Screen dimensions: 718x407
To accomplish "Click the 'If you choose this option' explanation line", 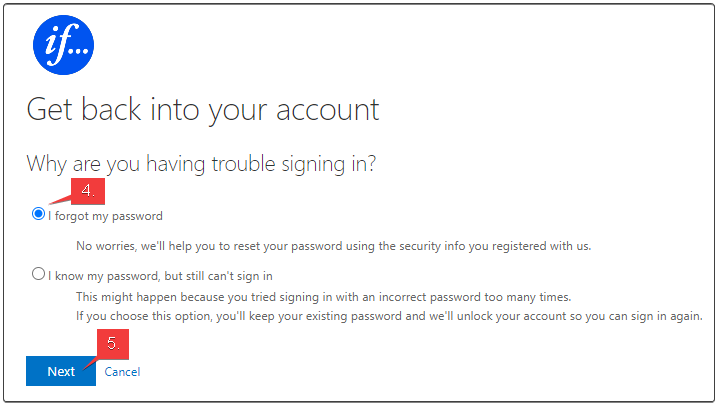I will (x=389, y=316).
